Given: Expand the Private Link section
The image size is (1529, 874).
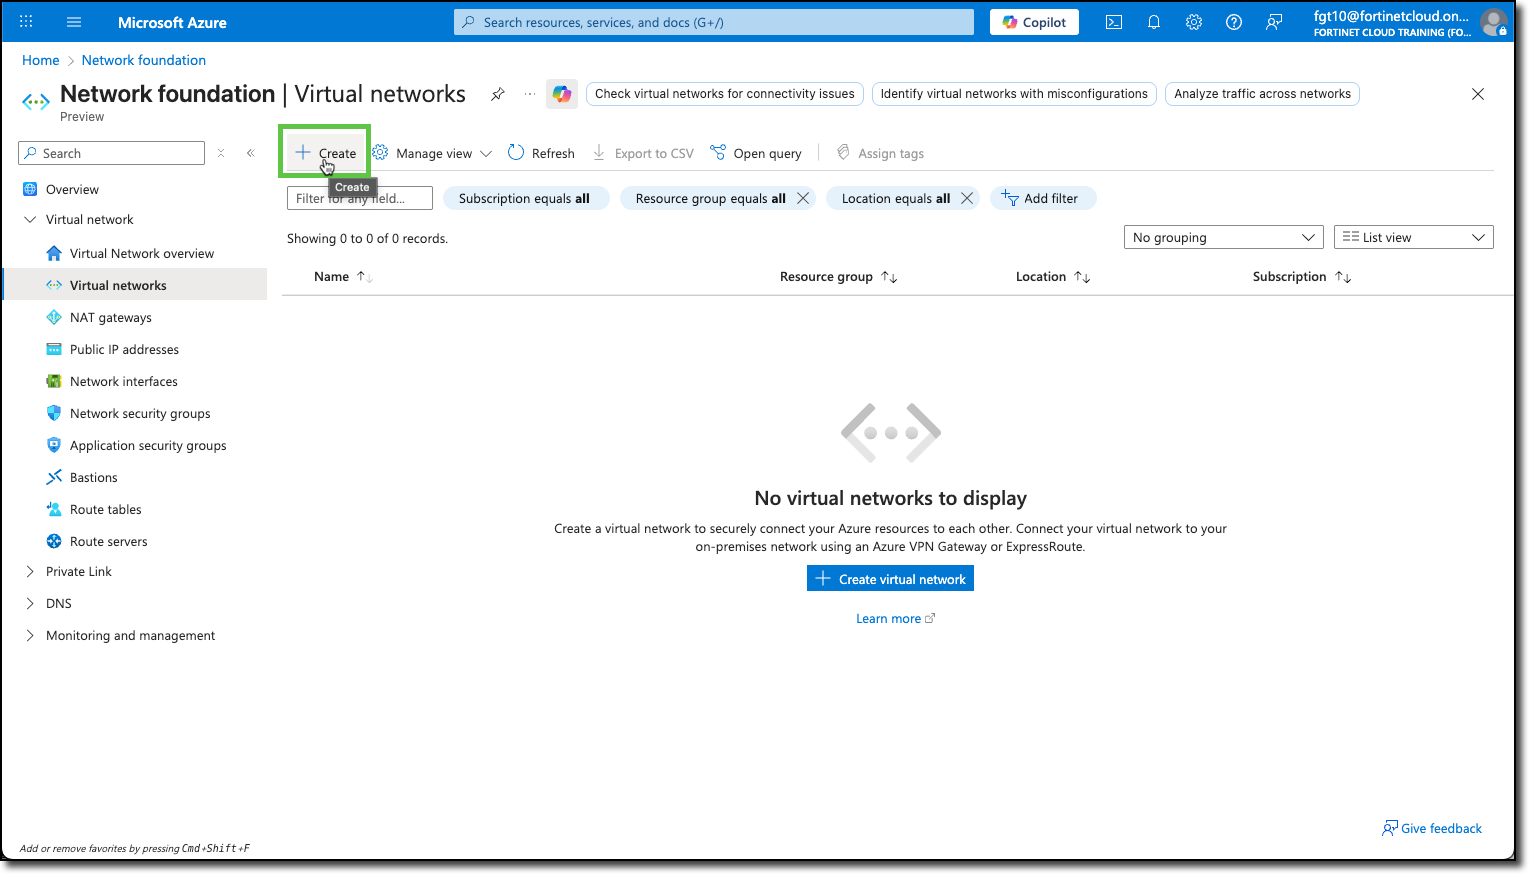Looking at the screenshot, I should pos(79,571).
